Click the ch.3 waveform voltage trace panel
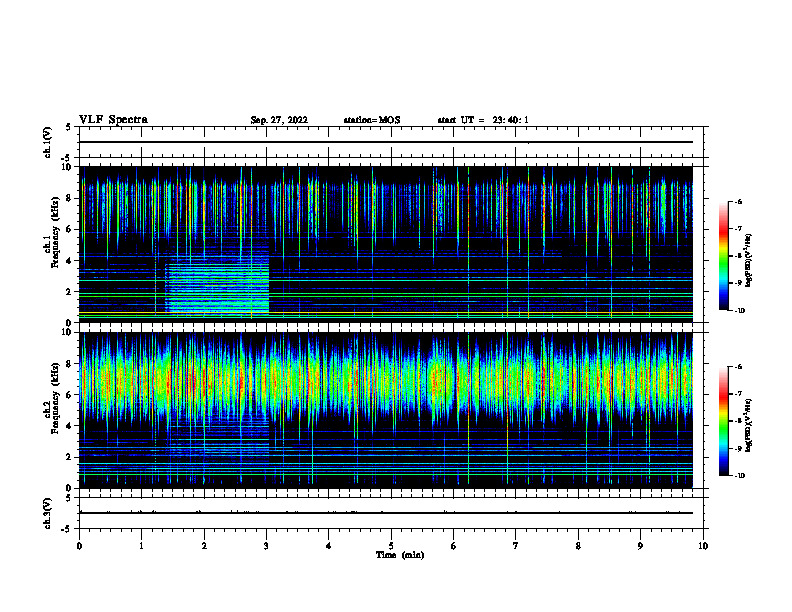 (x=391, y=513)
